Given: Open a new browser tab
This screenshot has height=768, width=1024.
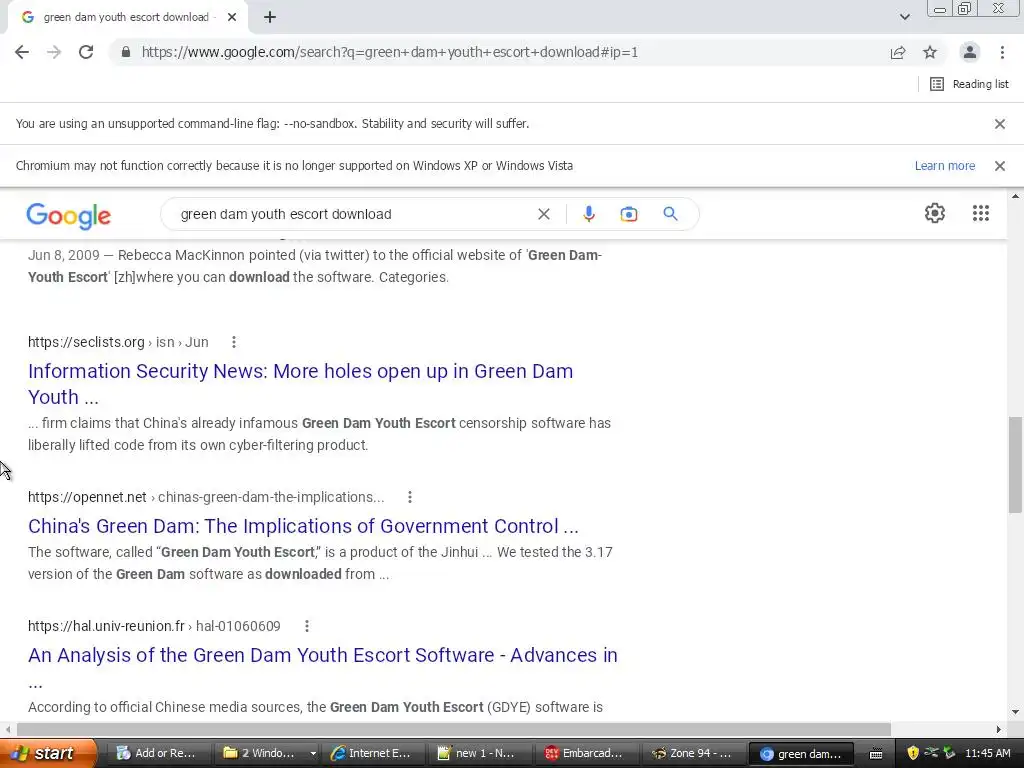Looking at the screenshot, I should pyautogui.click(x=270, y=17).
